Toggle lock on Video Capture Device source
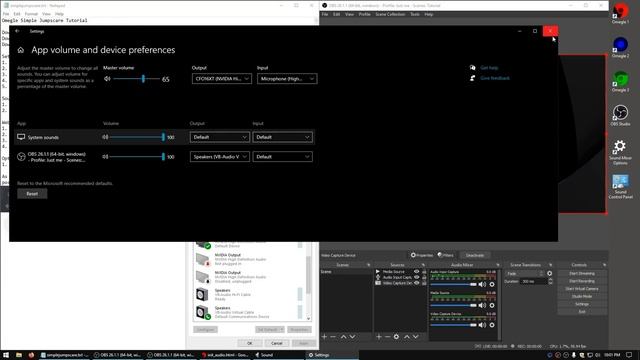Screen dimensions: 640x360 coord(424,283)
